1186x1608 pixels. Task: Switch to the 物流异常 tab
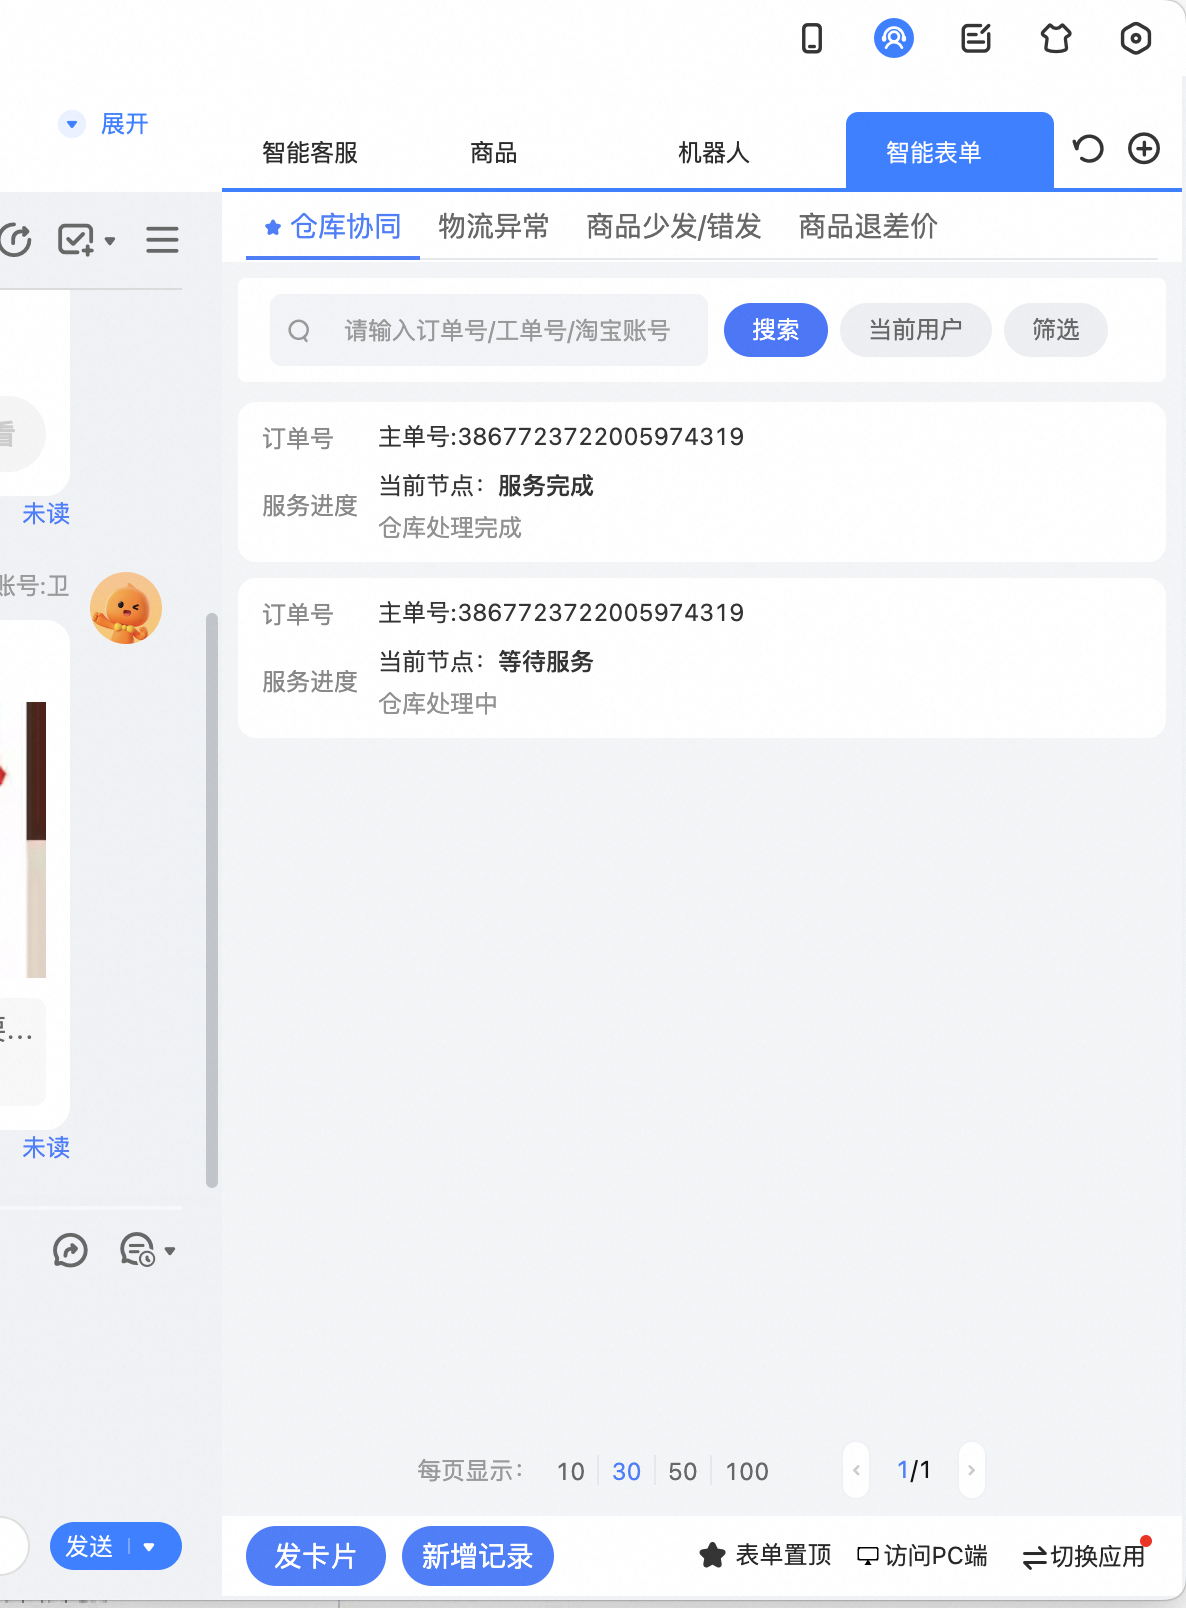click(494, 227)
